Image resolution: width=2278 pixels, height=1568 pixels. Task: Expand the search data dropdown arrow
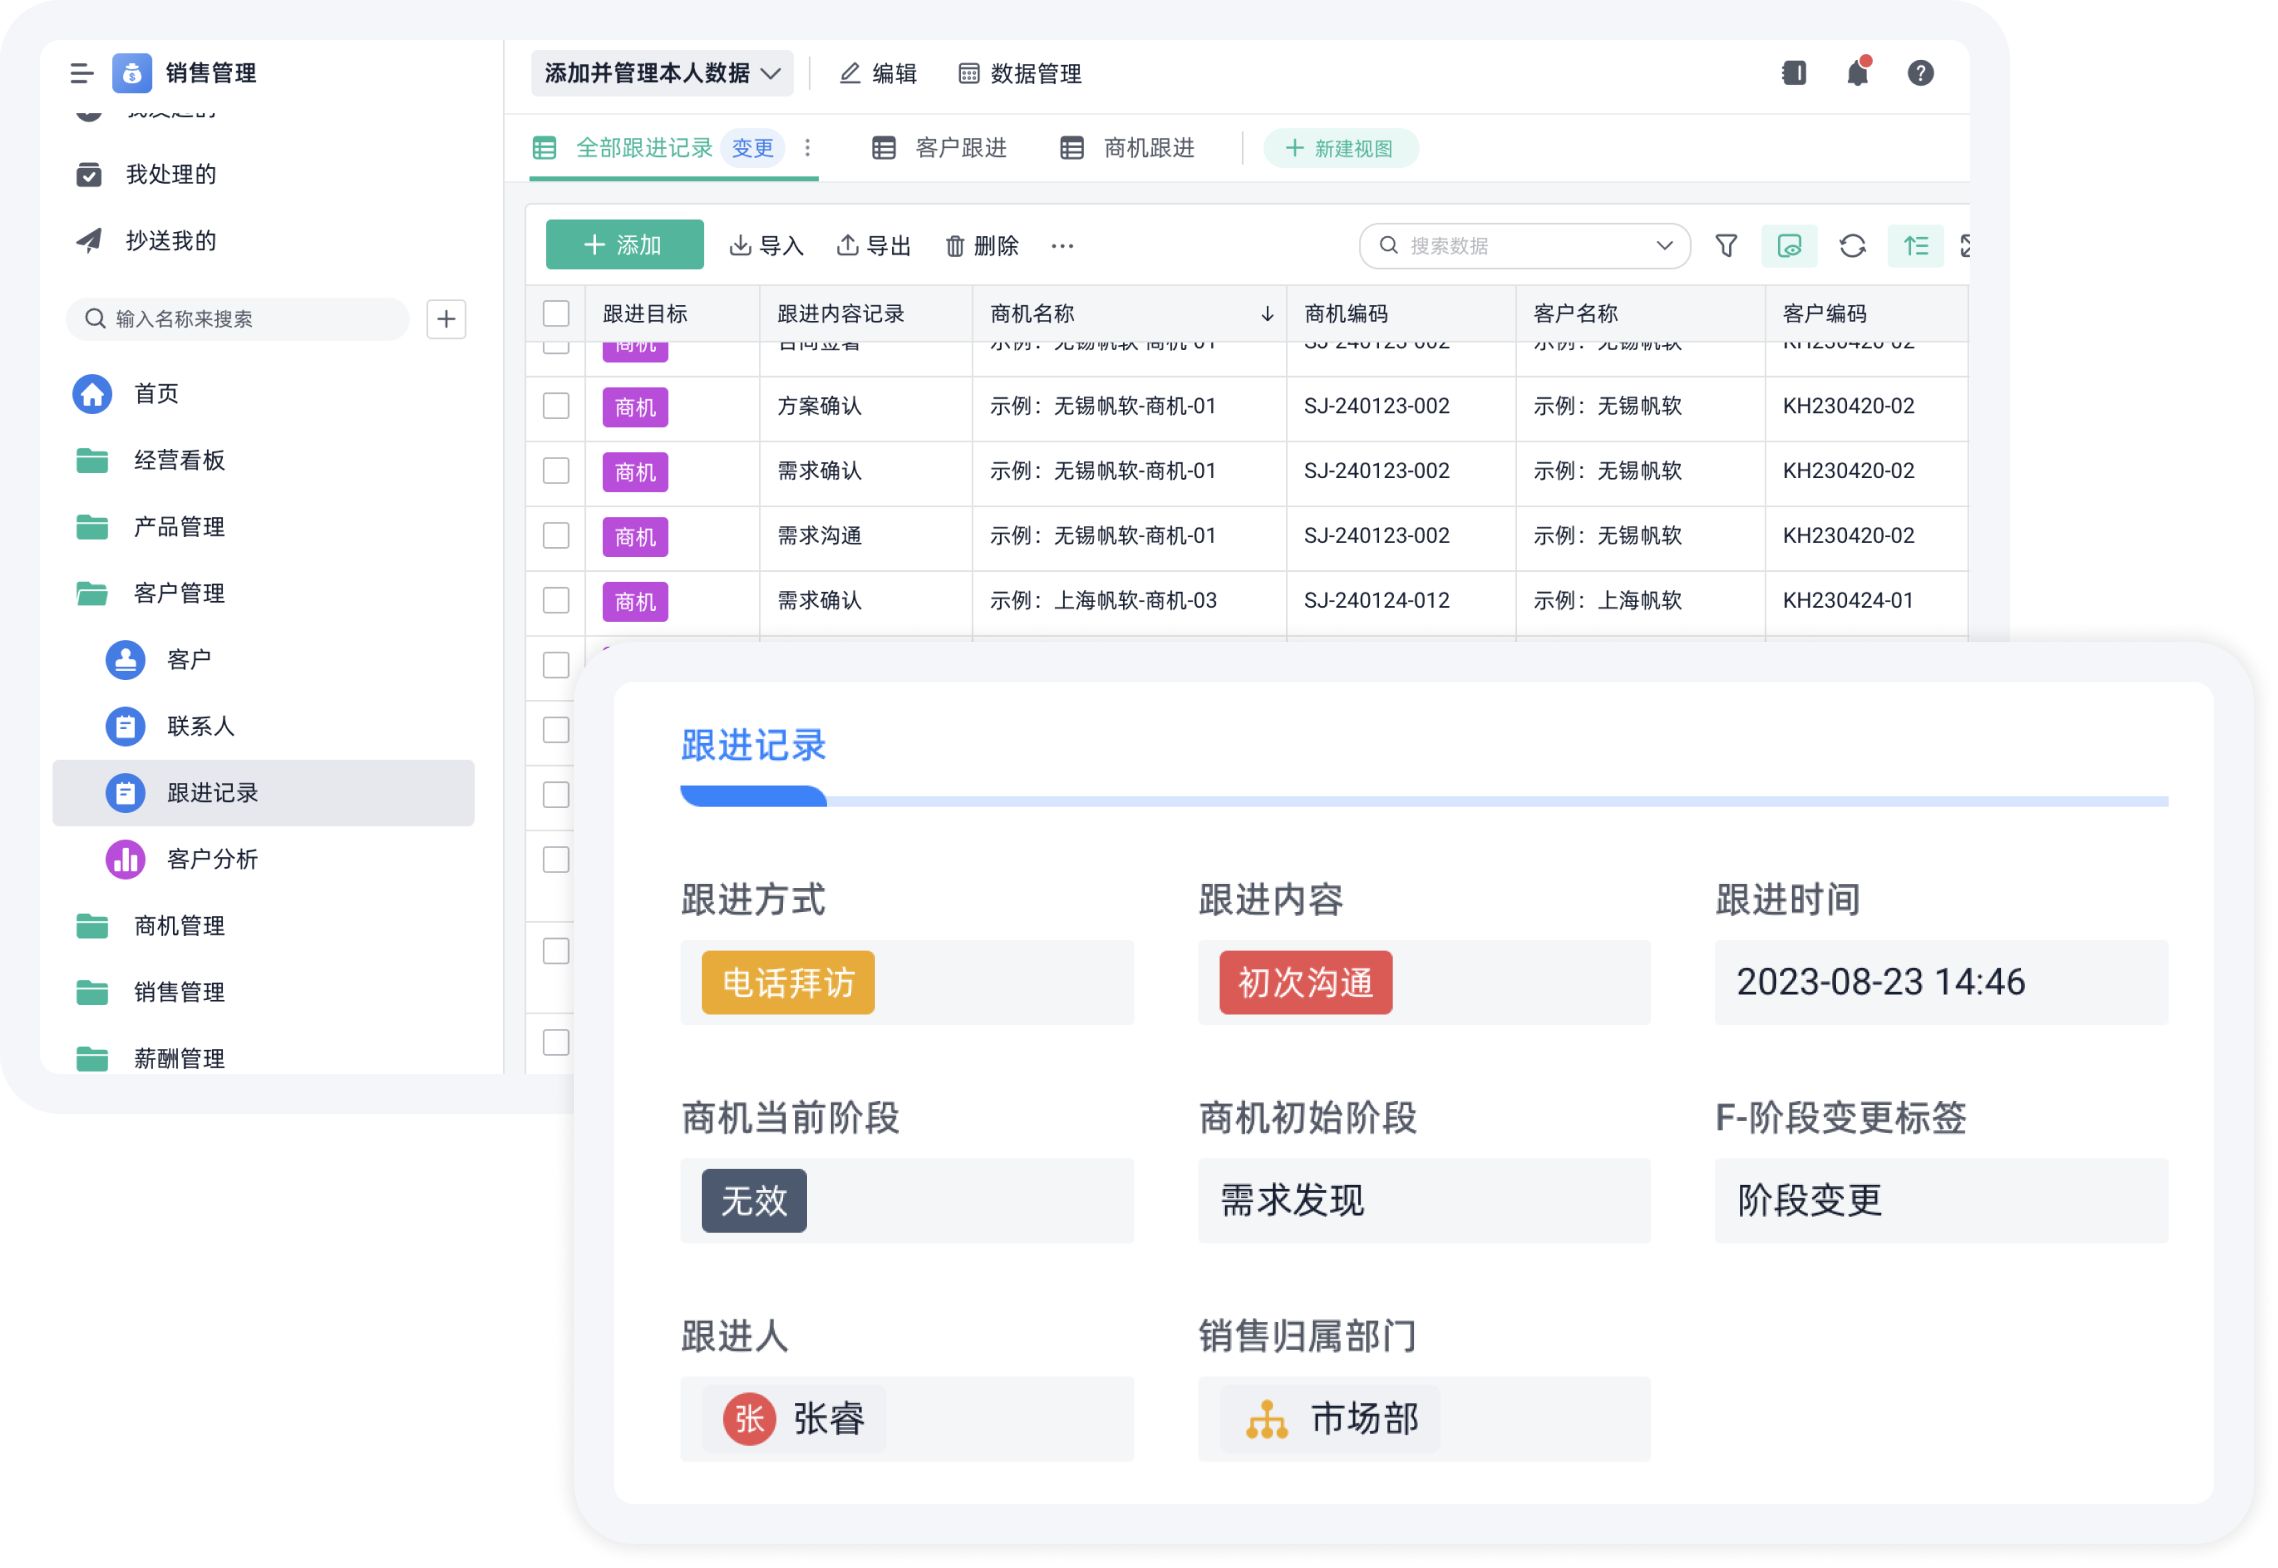point(1664,246)
